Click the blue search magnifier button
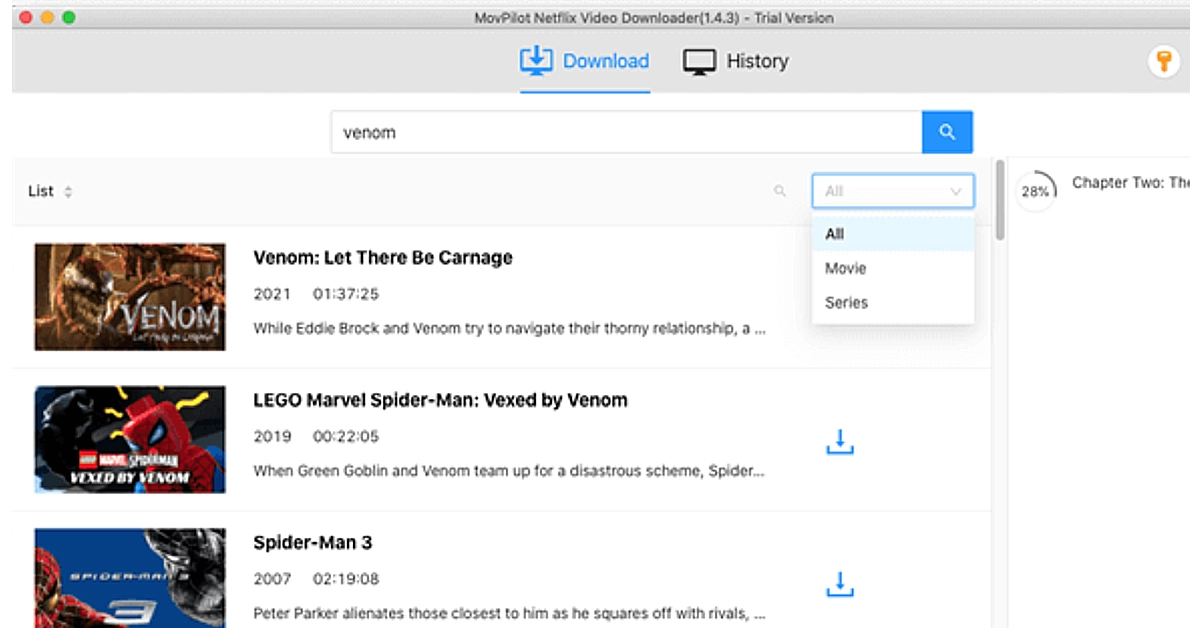 pos(946,132)
